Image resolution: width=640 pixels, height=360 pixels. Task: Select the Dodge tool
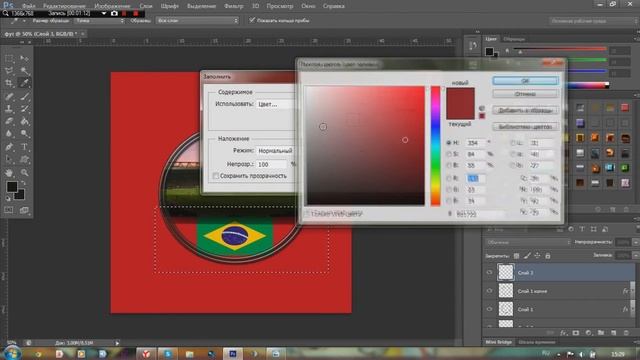(24, 133)
